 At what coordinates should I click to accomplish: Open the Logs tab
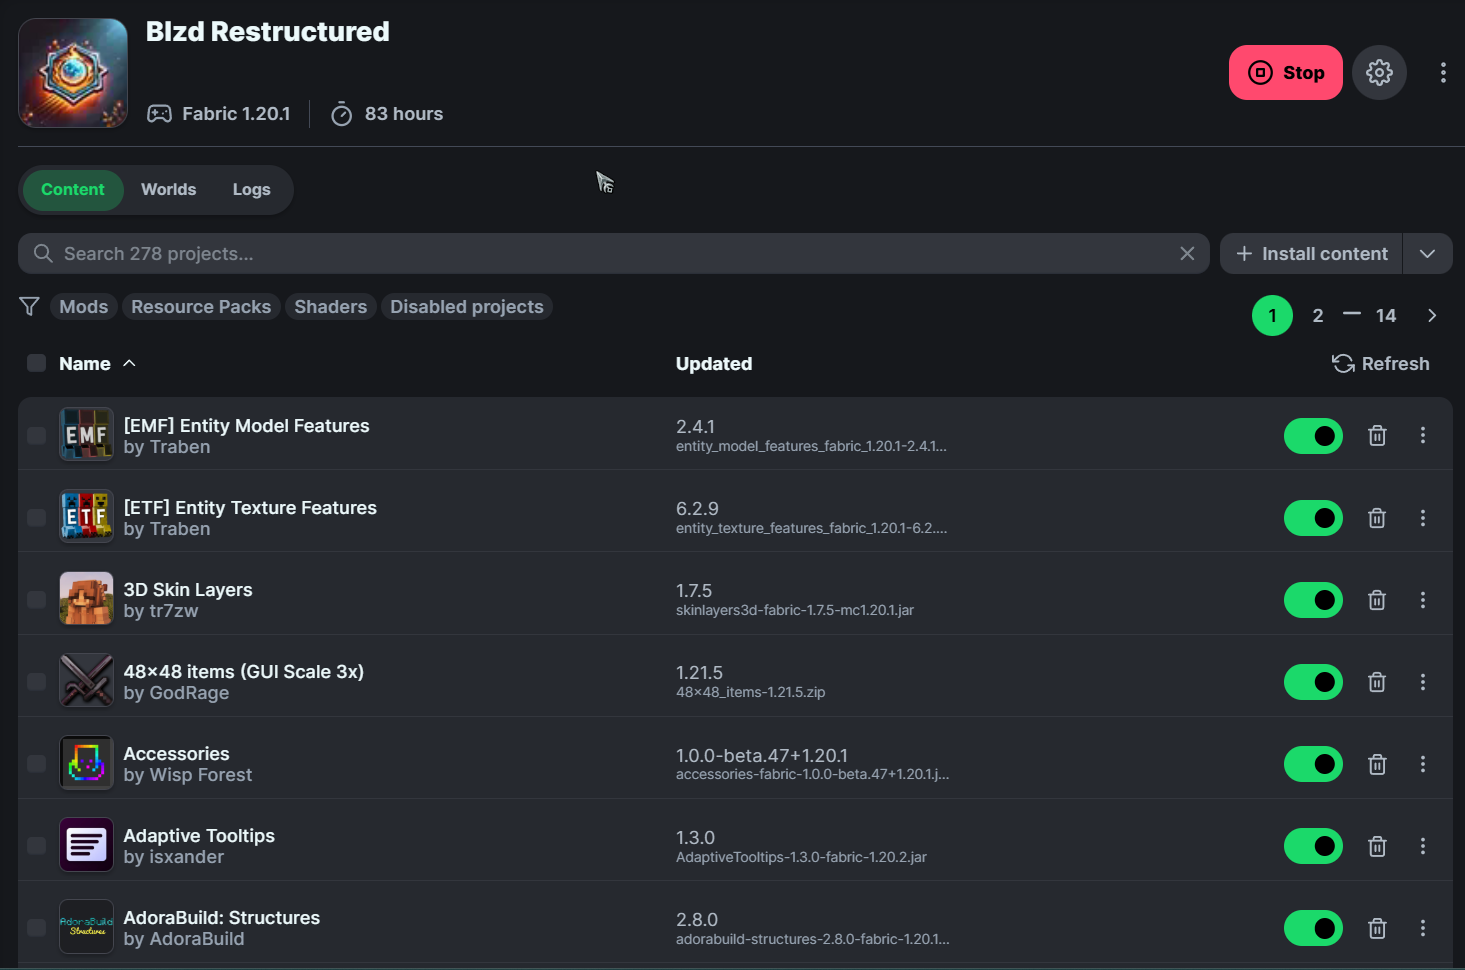[x=251, y=190]
